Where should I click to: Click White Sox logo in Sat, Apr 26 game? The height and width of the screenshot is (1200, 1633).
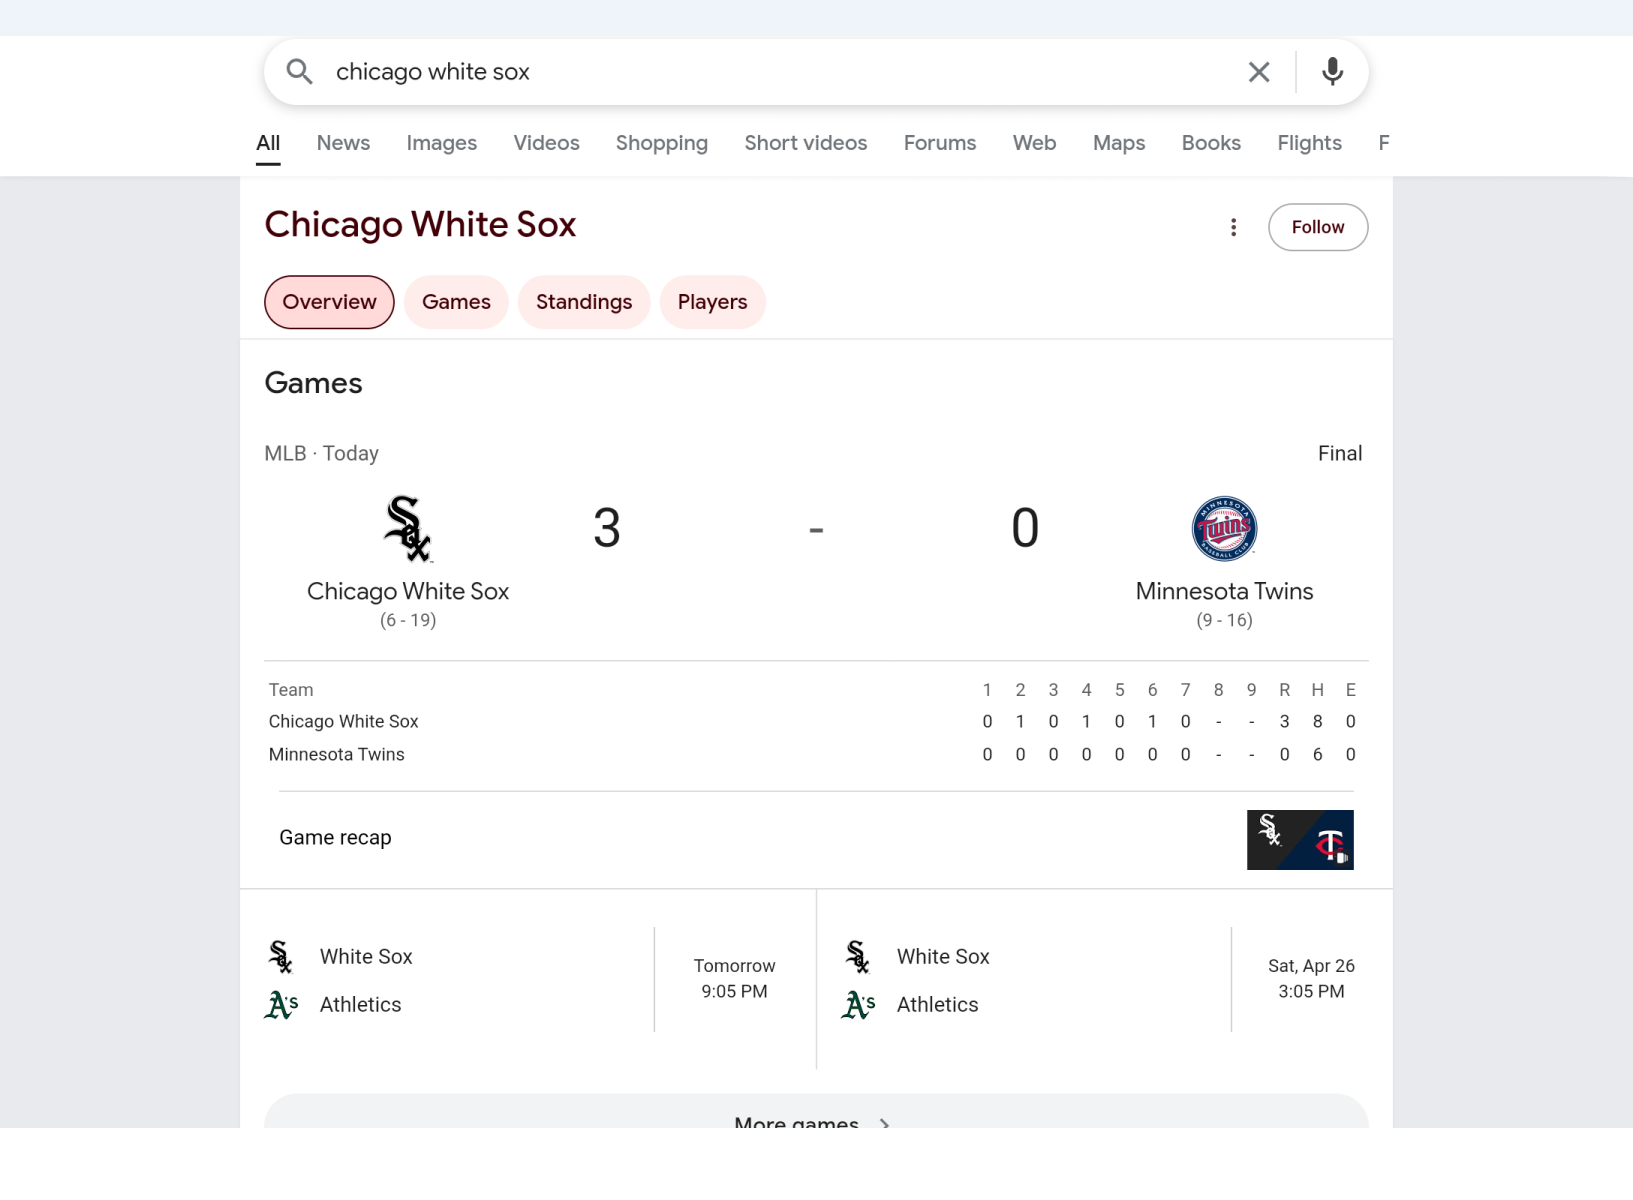tap(858, 957)
